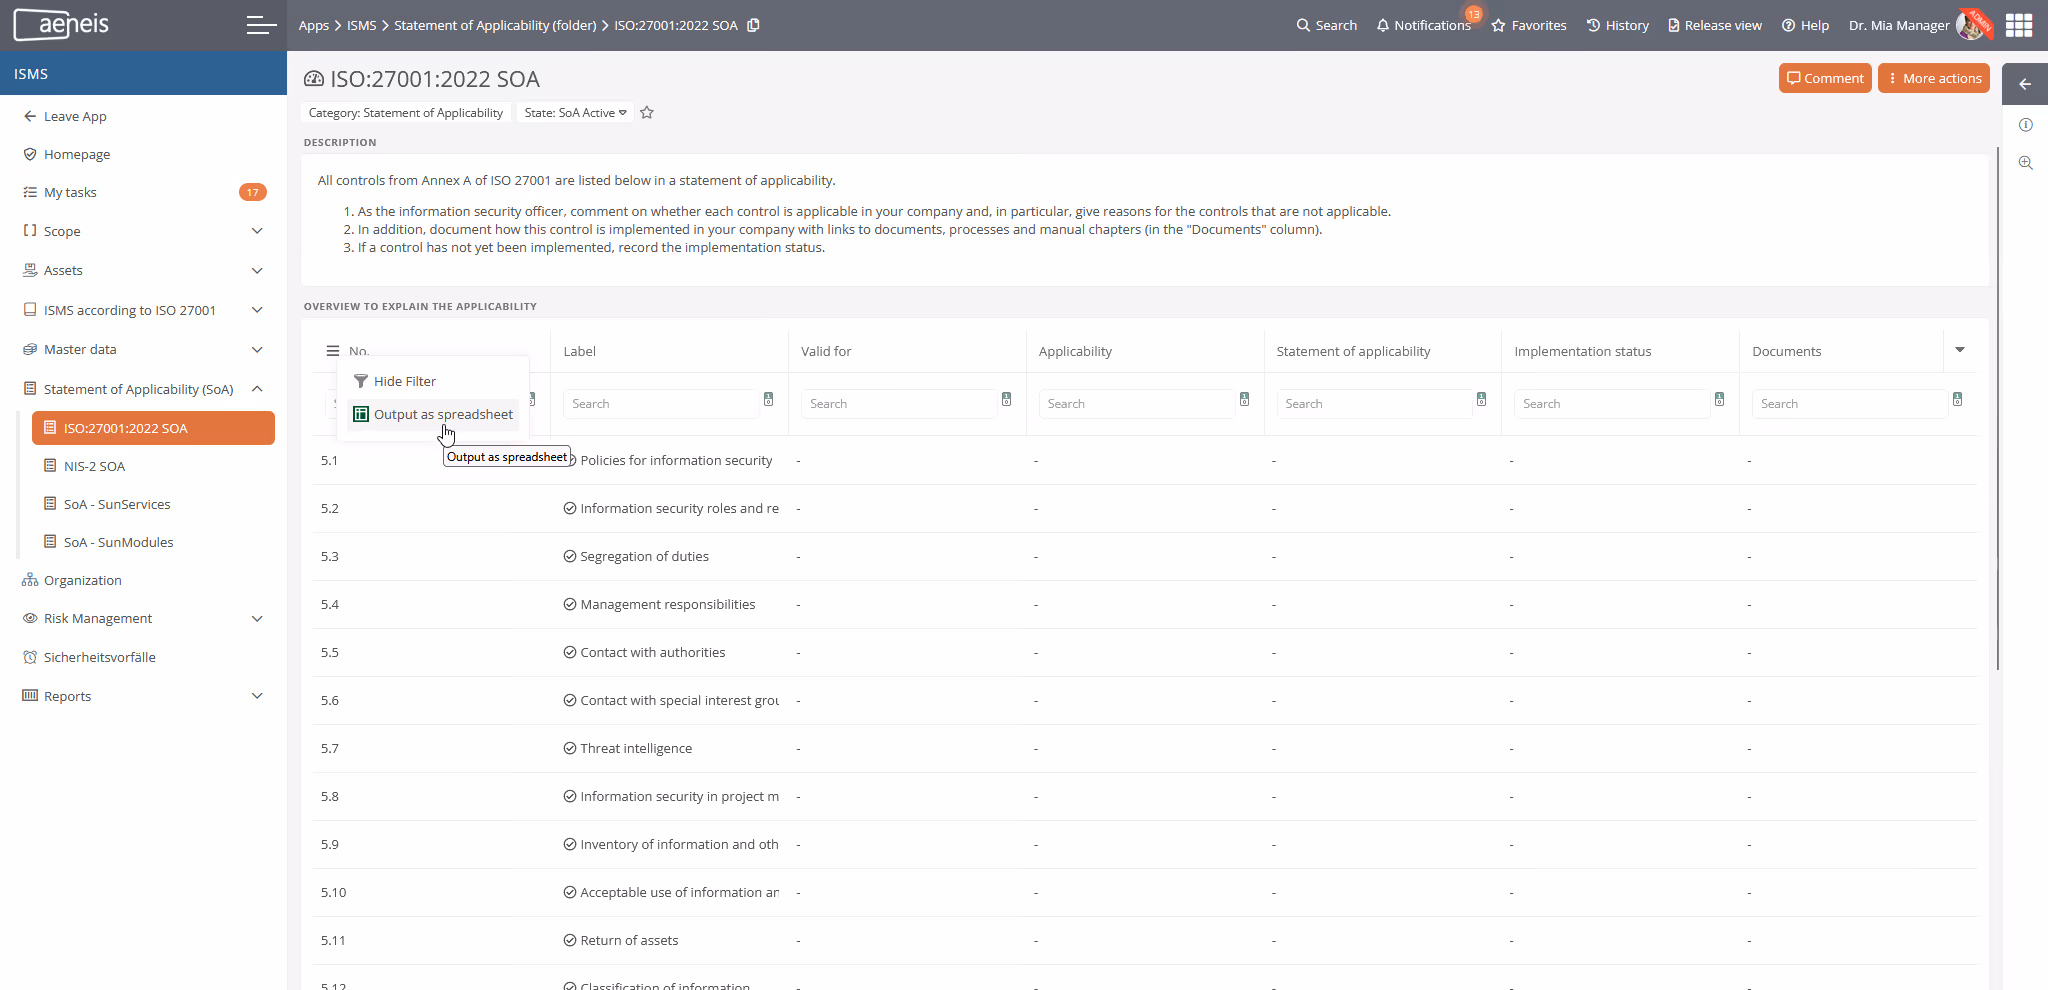The image size is (2048, 990).
Task: Click check icon of Threat intelligence
Action: click(x=570, y=748)
